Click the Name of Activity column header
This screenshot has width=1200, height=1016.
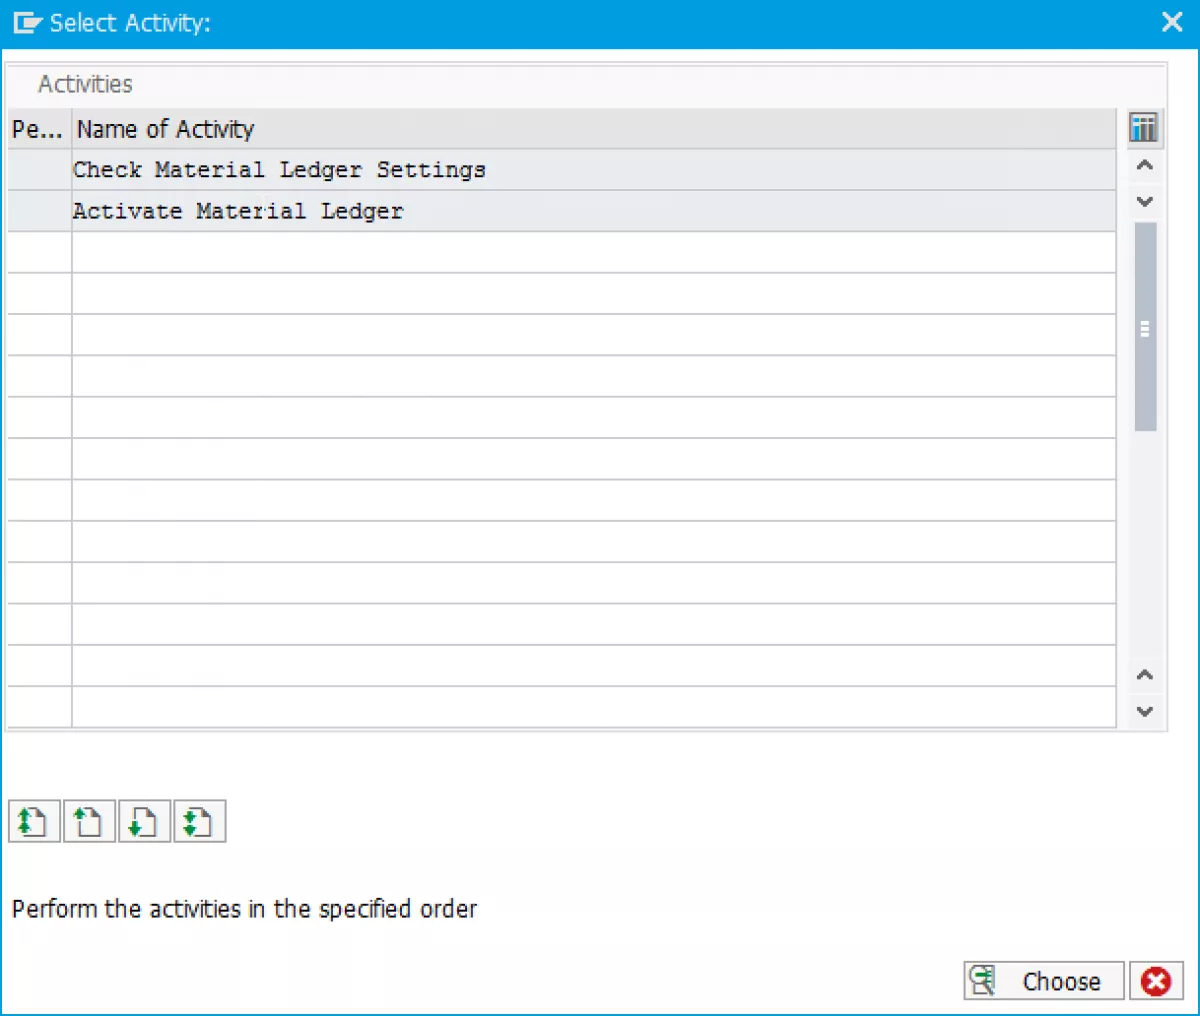tap(593, 129)
